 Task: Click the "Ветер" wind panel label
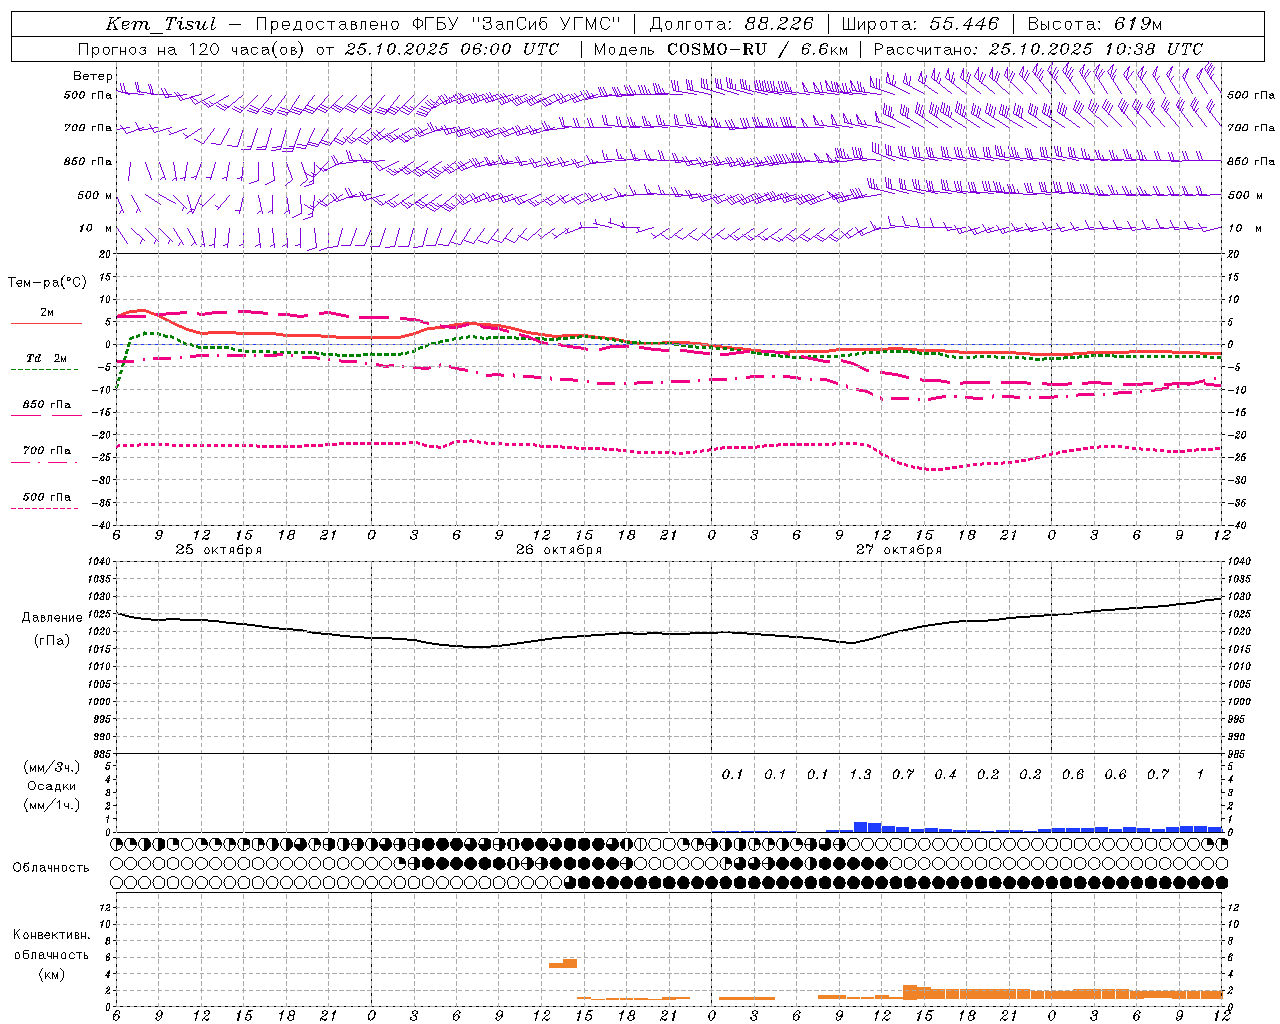click(x=93, y=76)
